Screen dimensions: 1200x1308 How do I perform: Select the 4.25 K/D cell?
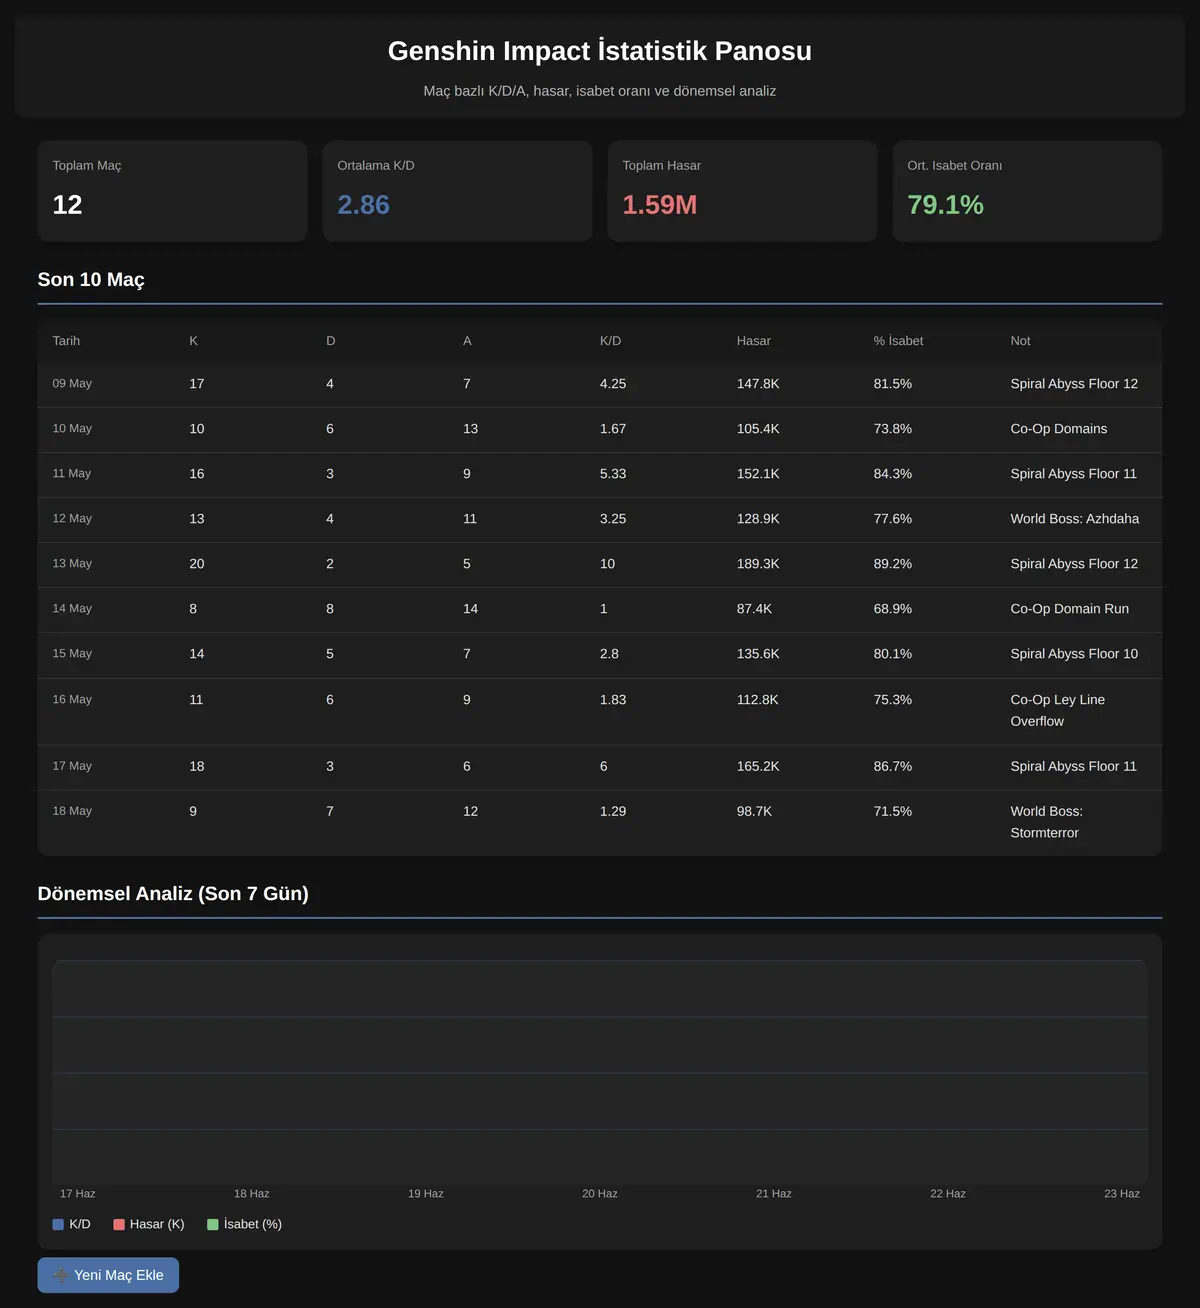tap(613, 384)
